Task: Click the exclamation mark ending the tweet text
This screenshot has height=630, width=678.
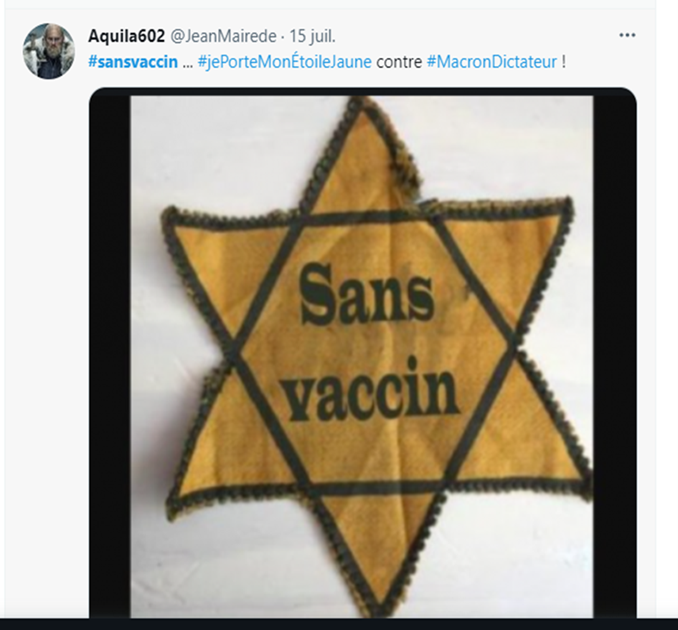Action: [x=563, y=62]
